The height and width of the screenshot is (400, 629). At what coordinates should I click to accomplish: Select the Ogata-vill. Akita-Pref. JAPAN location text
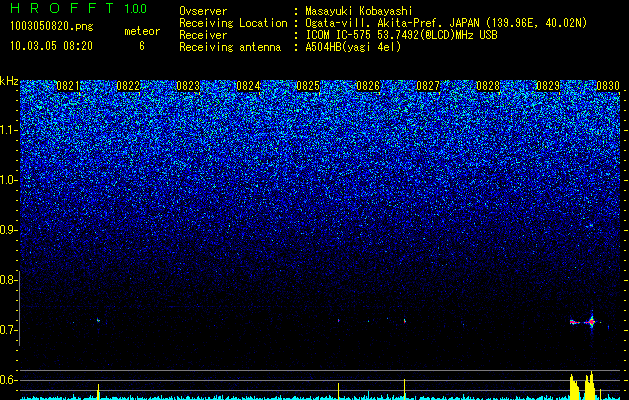(x=446, y=23)
